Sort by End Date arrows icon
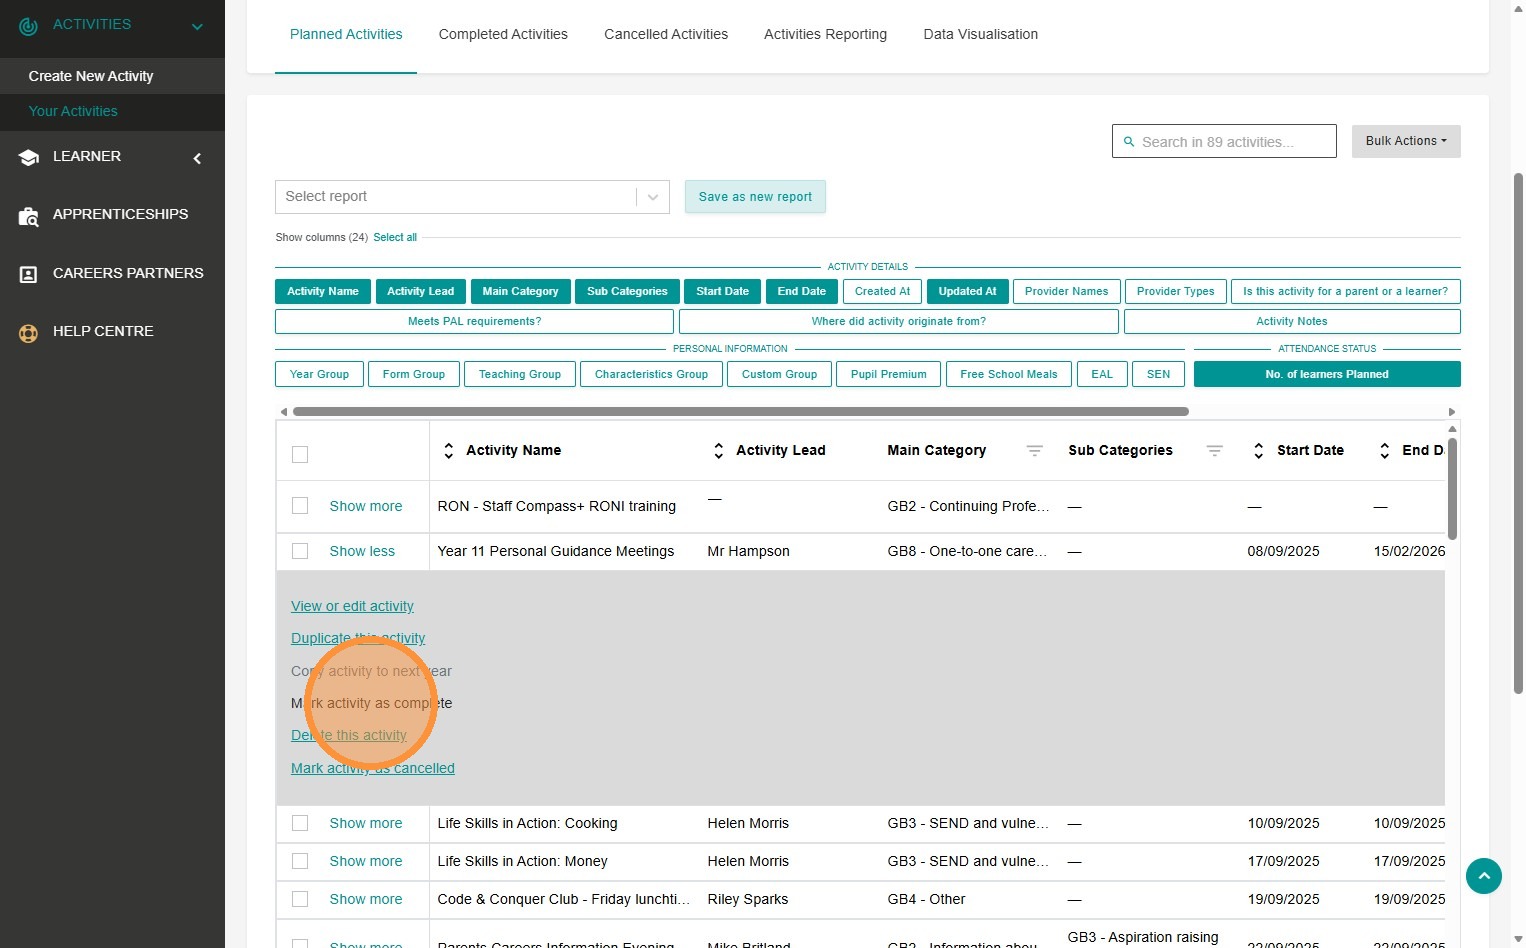 coord(1384,451)
